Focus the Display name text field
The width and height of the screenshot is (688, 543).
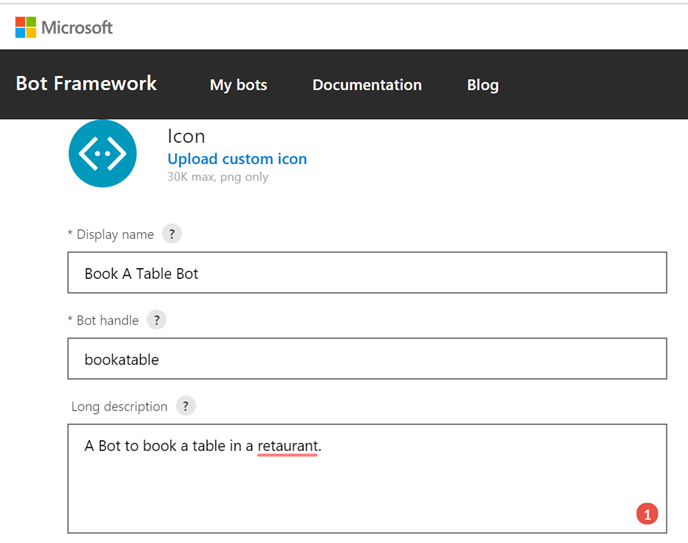click(367, 273)
